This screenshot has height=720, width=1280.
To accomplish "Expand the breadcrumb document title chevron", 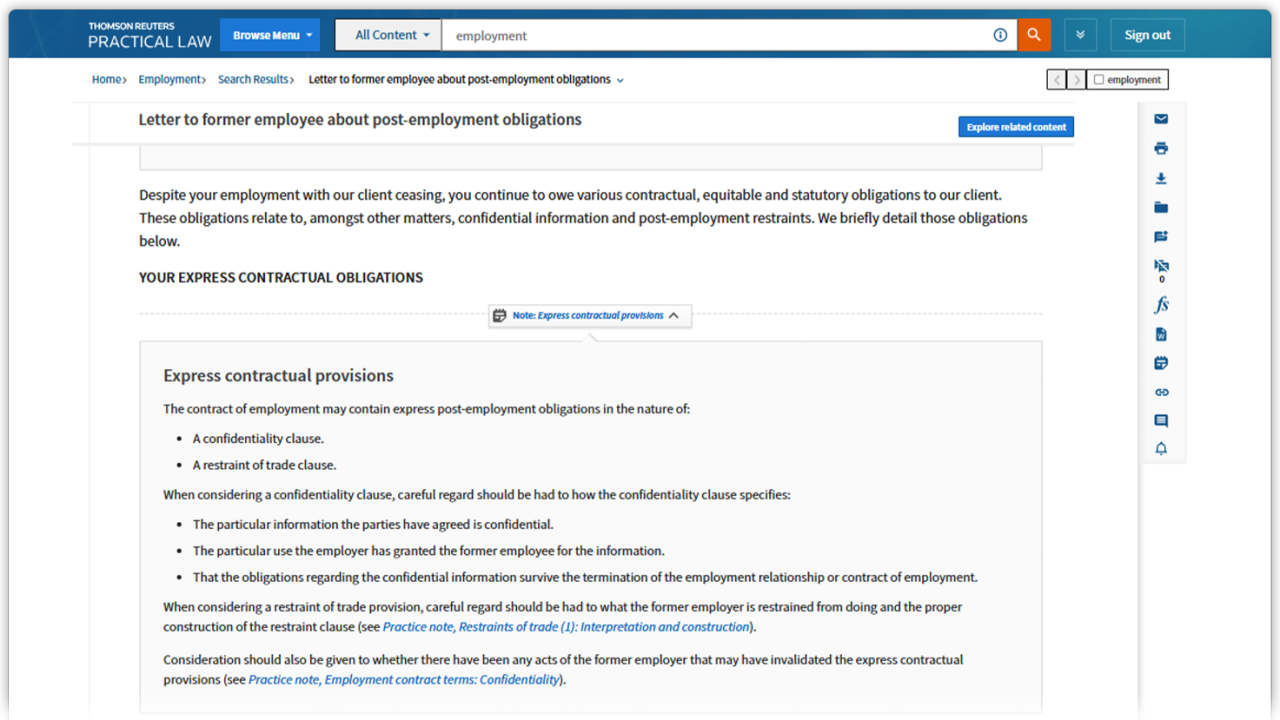I will pyautogui.click(x=620, y=80).
